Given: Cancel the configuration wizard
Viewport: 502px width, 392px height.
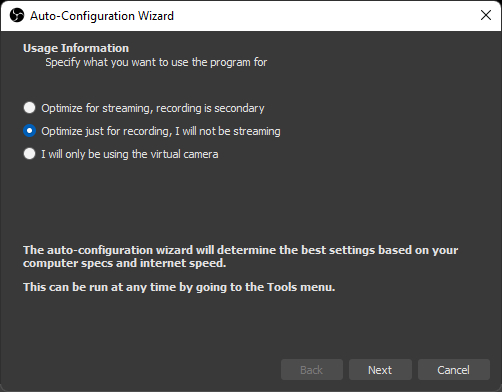Looking at the screenshot, I should (454, 370).
